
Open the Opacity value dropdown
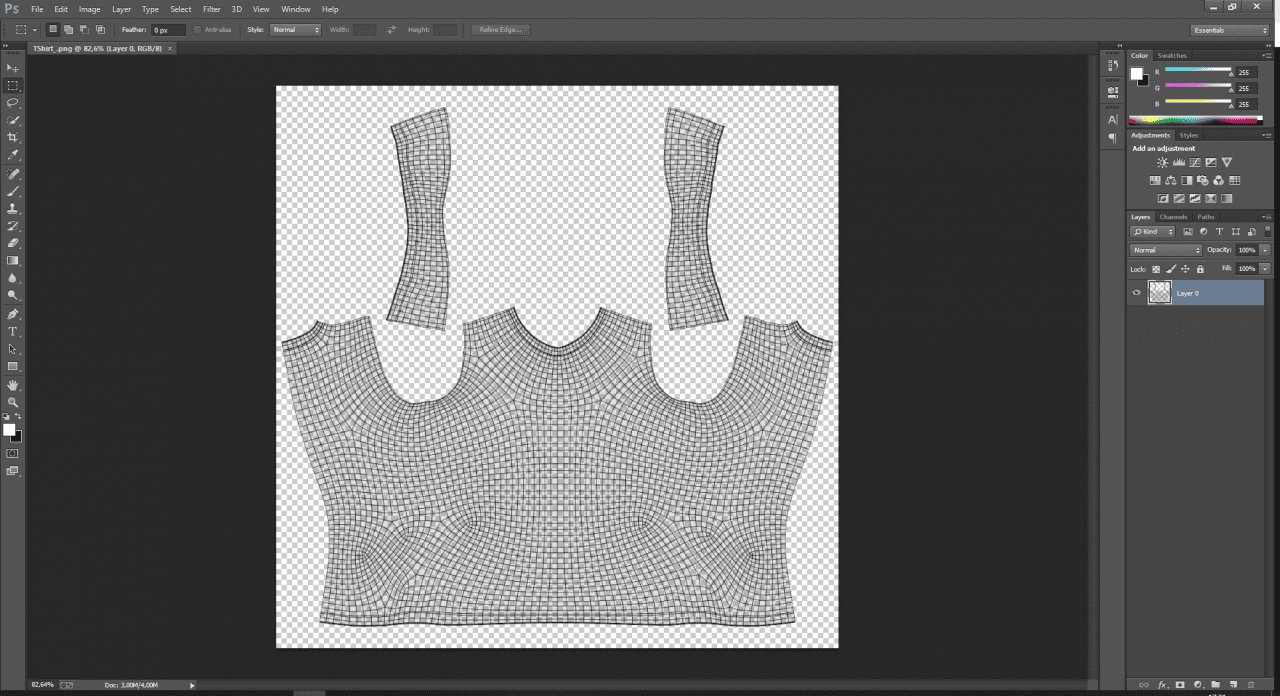tap(1264, 250)
